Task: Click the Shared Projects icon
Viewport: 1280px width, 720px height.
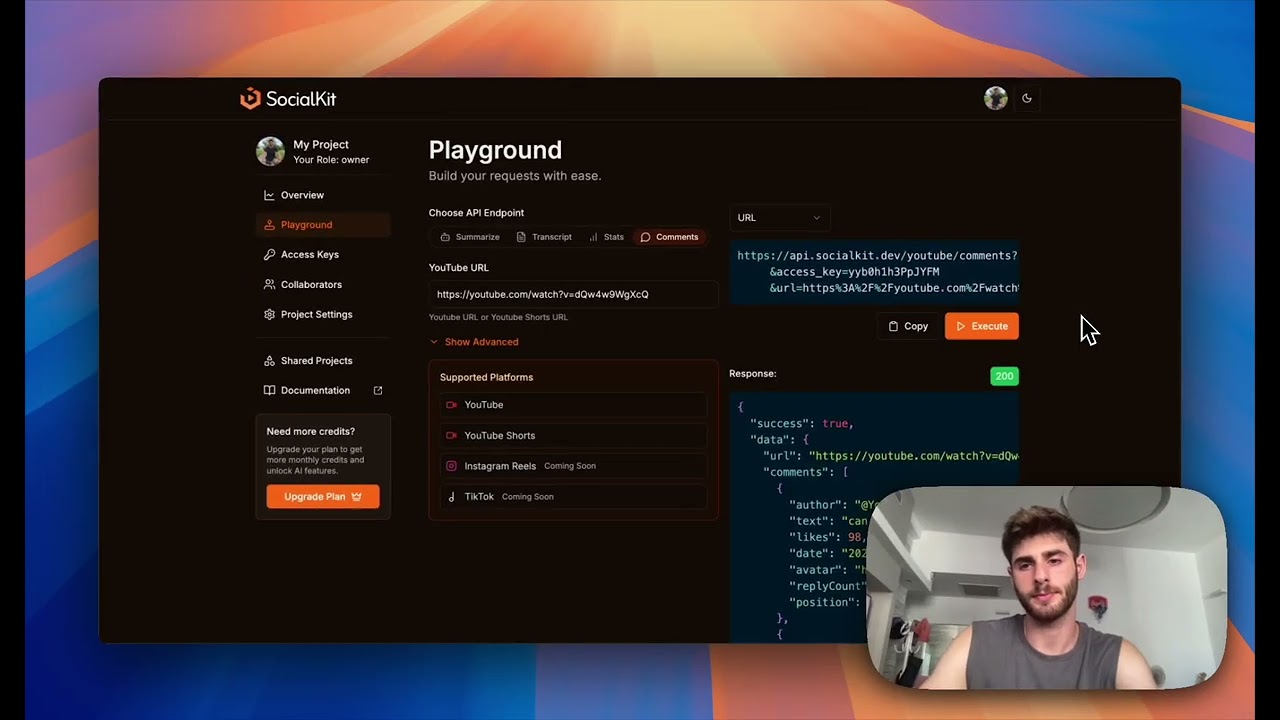Action: point(269,360)
